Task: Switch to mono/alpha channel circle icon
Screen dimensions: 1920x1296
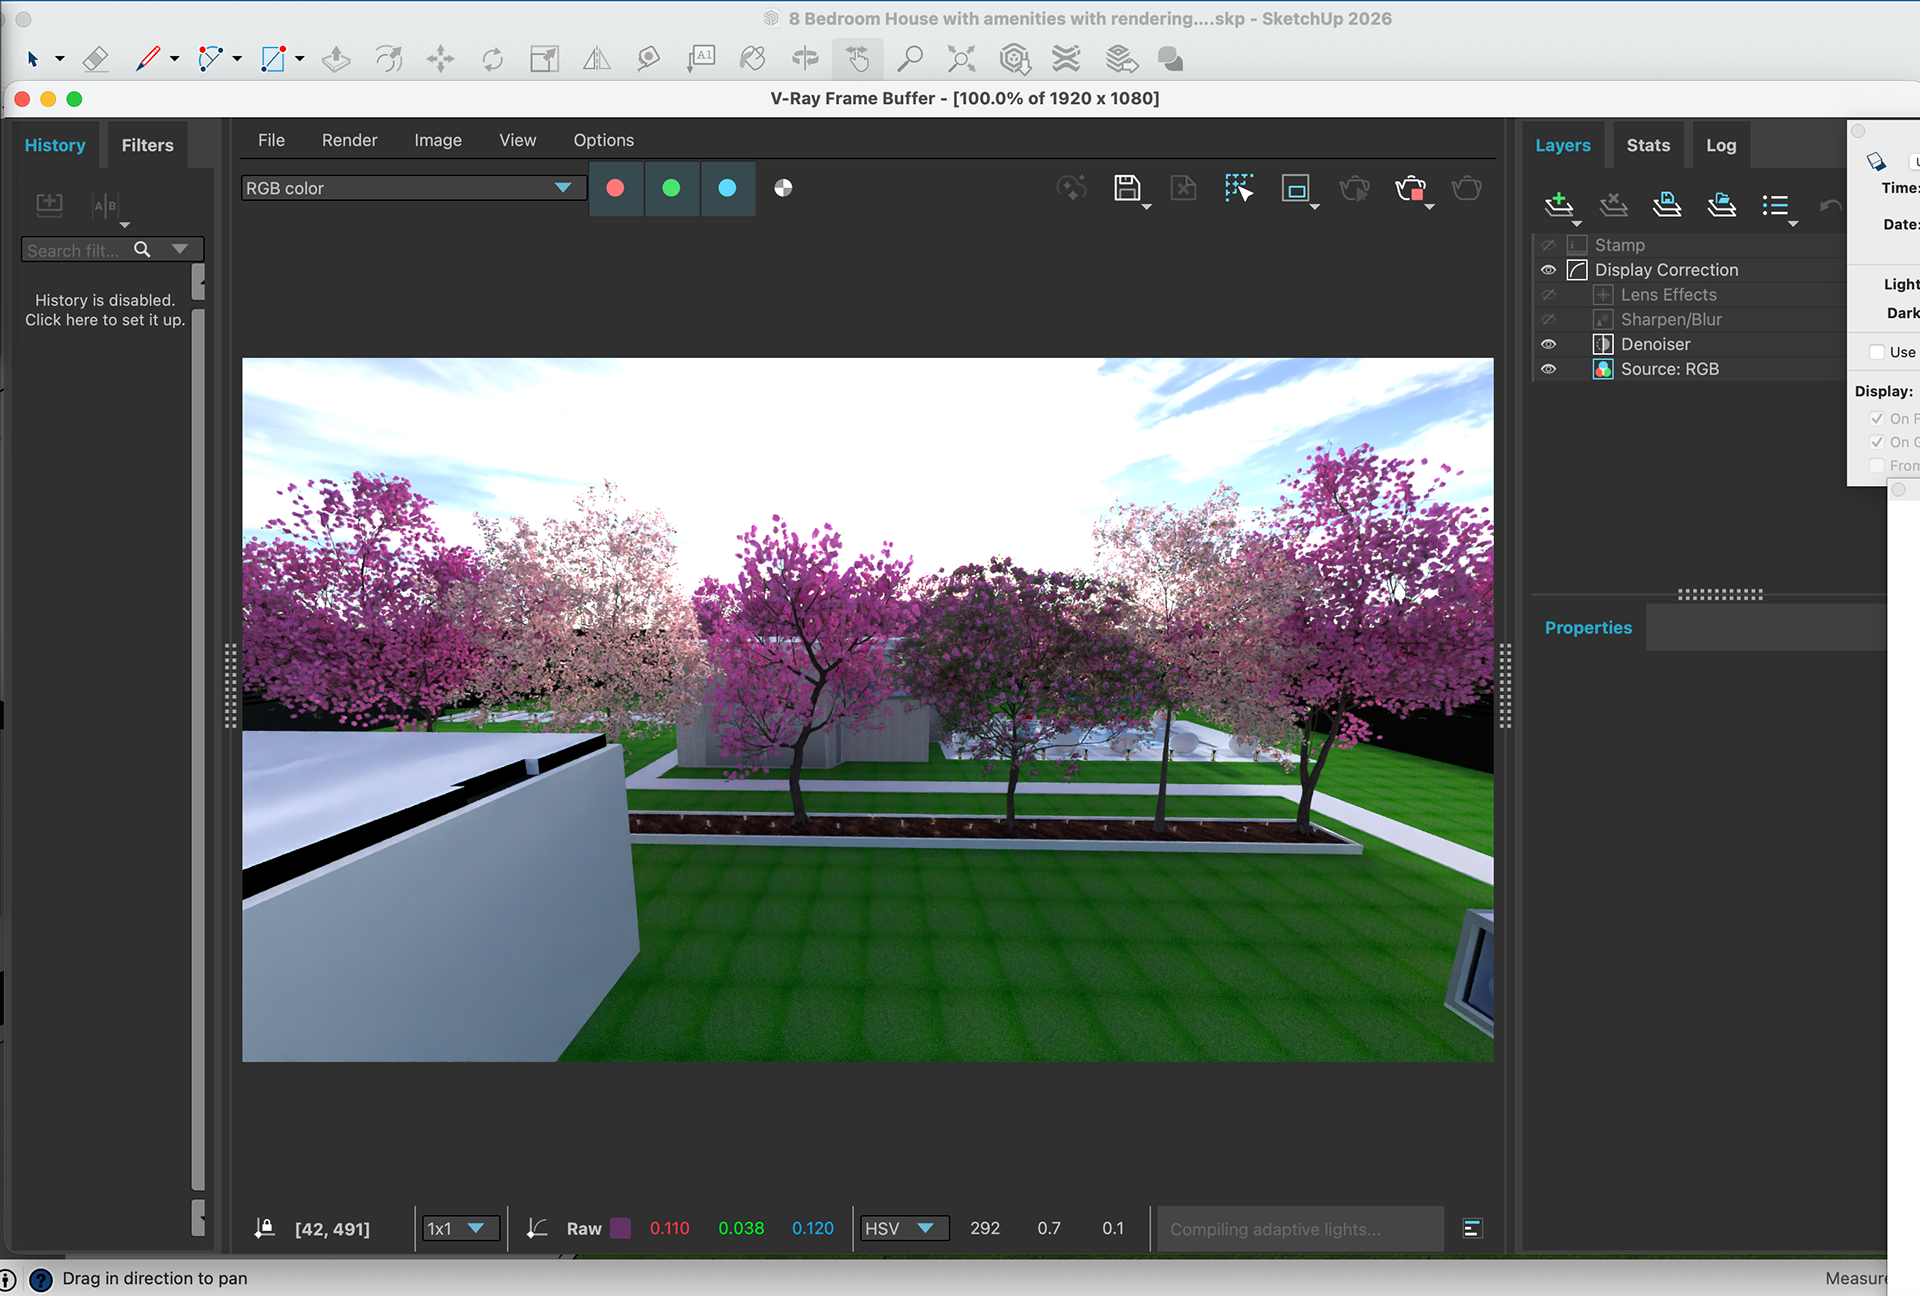Action: pos(783,188)
